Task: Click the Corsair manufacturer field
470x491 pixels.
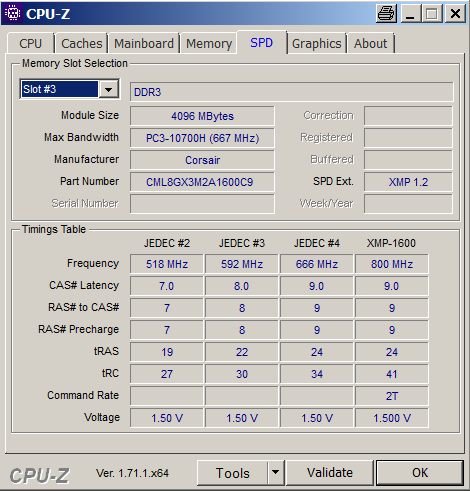Action: (202, 160)
